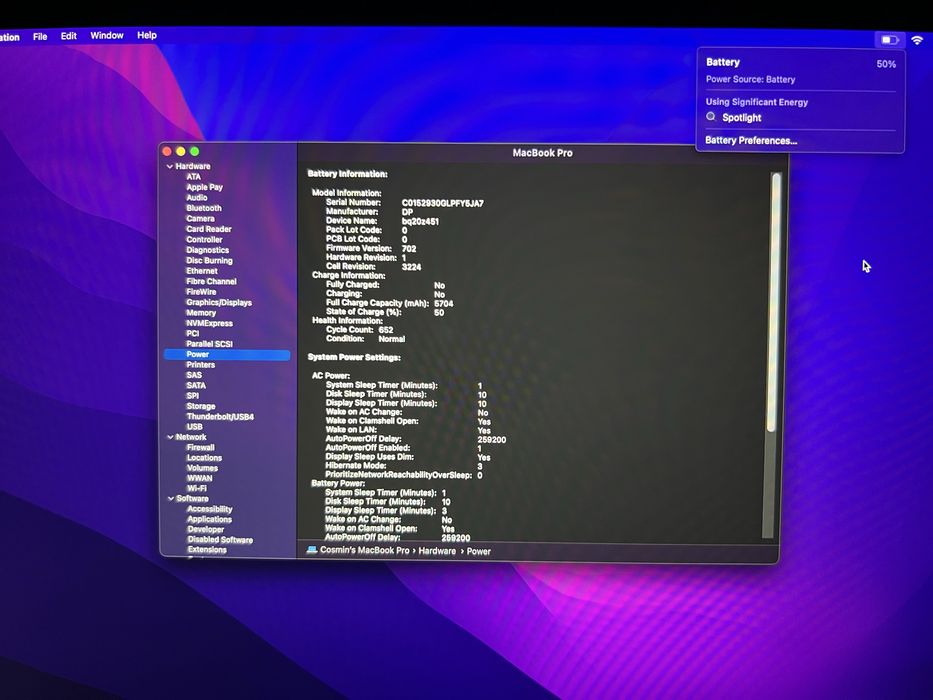
Task: Select Disabled Software under Software
Action: (220, 539)
